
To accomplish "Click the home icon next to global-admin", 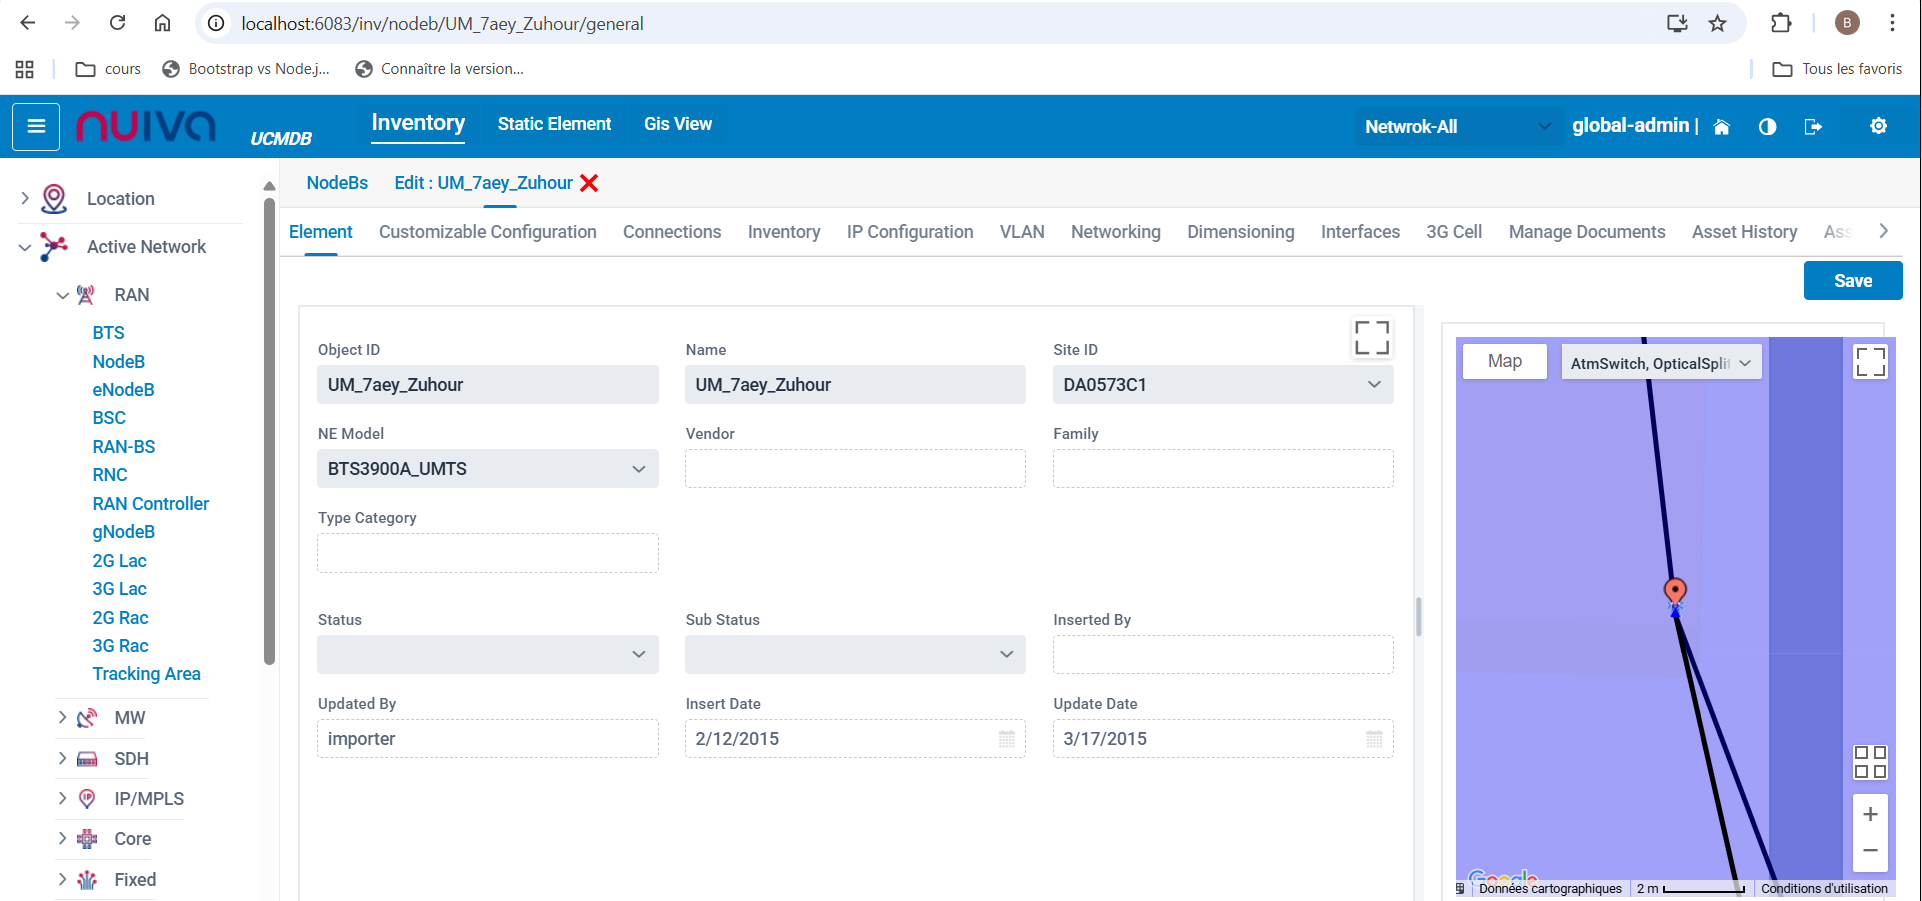I will [1721, 127].
